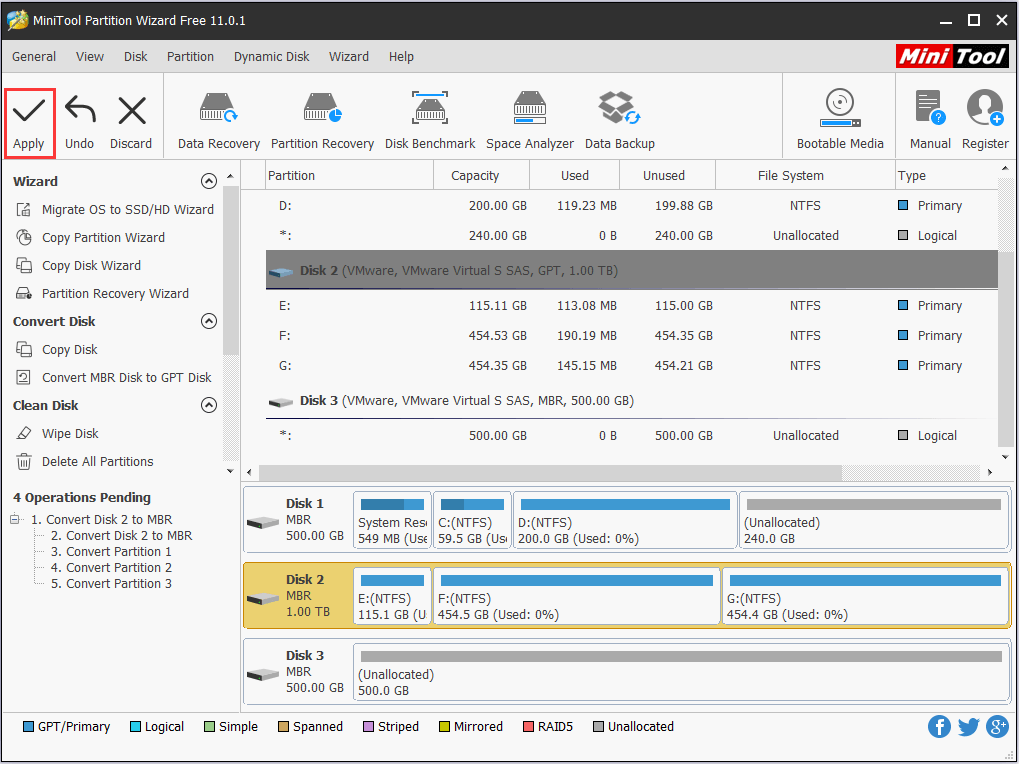The height and width of the screenshot is (764, 1019).
Task: Click the Register icon
Action: pos(984,117)
